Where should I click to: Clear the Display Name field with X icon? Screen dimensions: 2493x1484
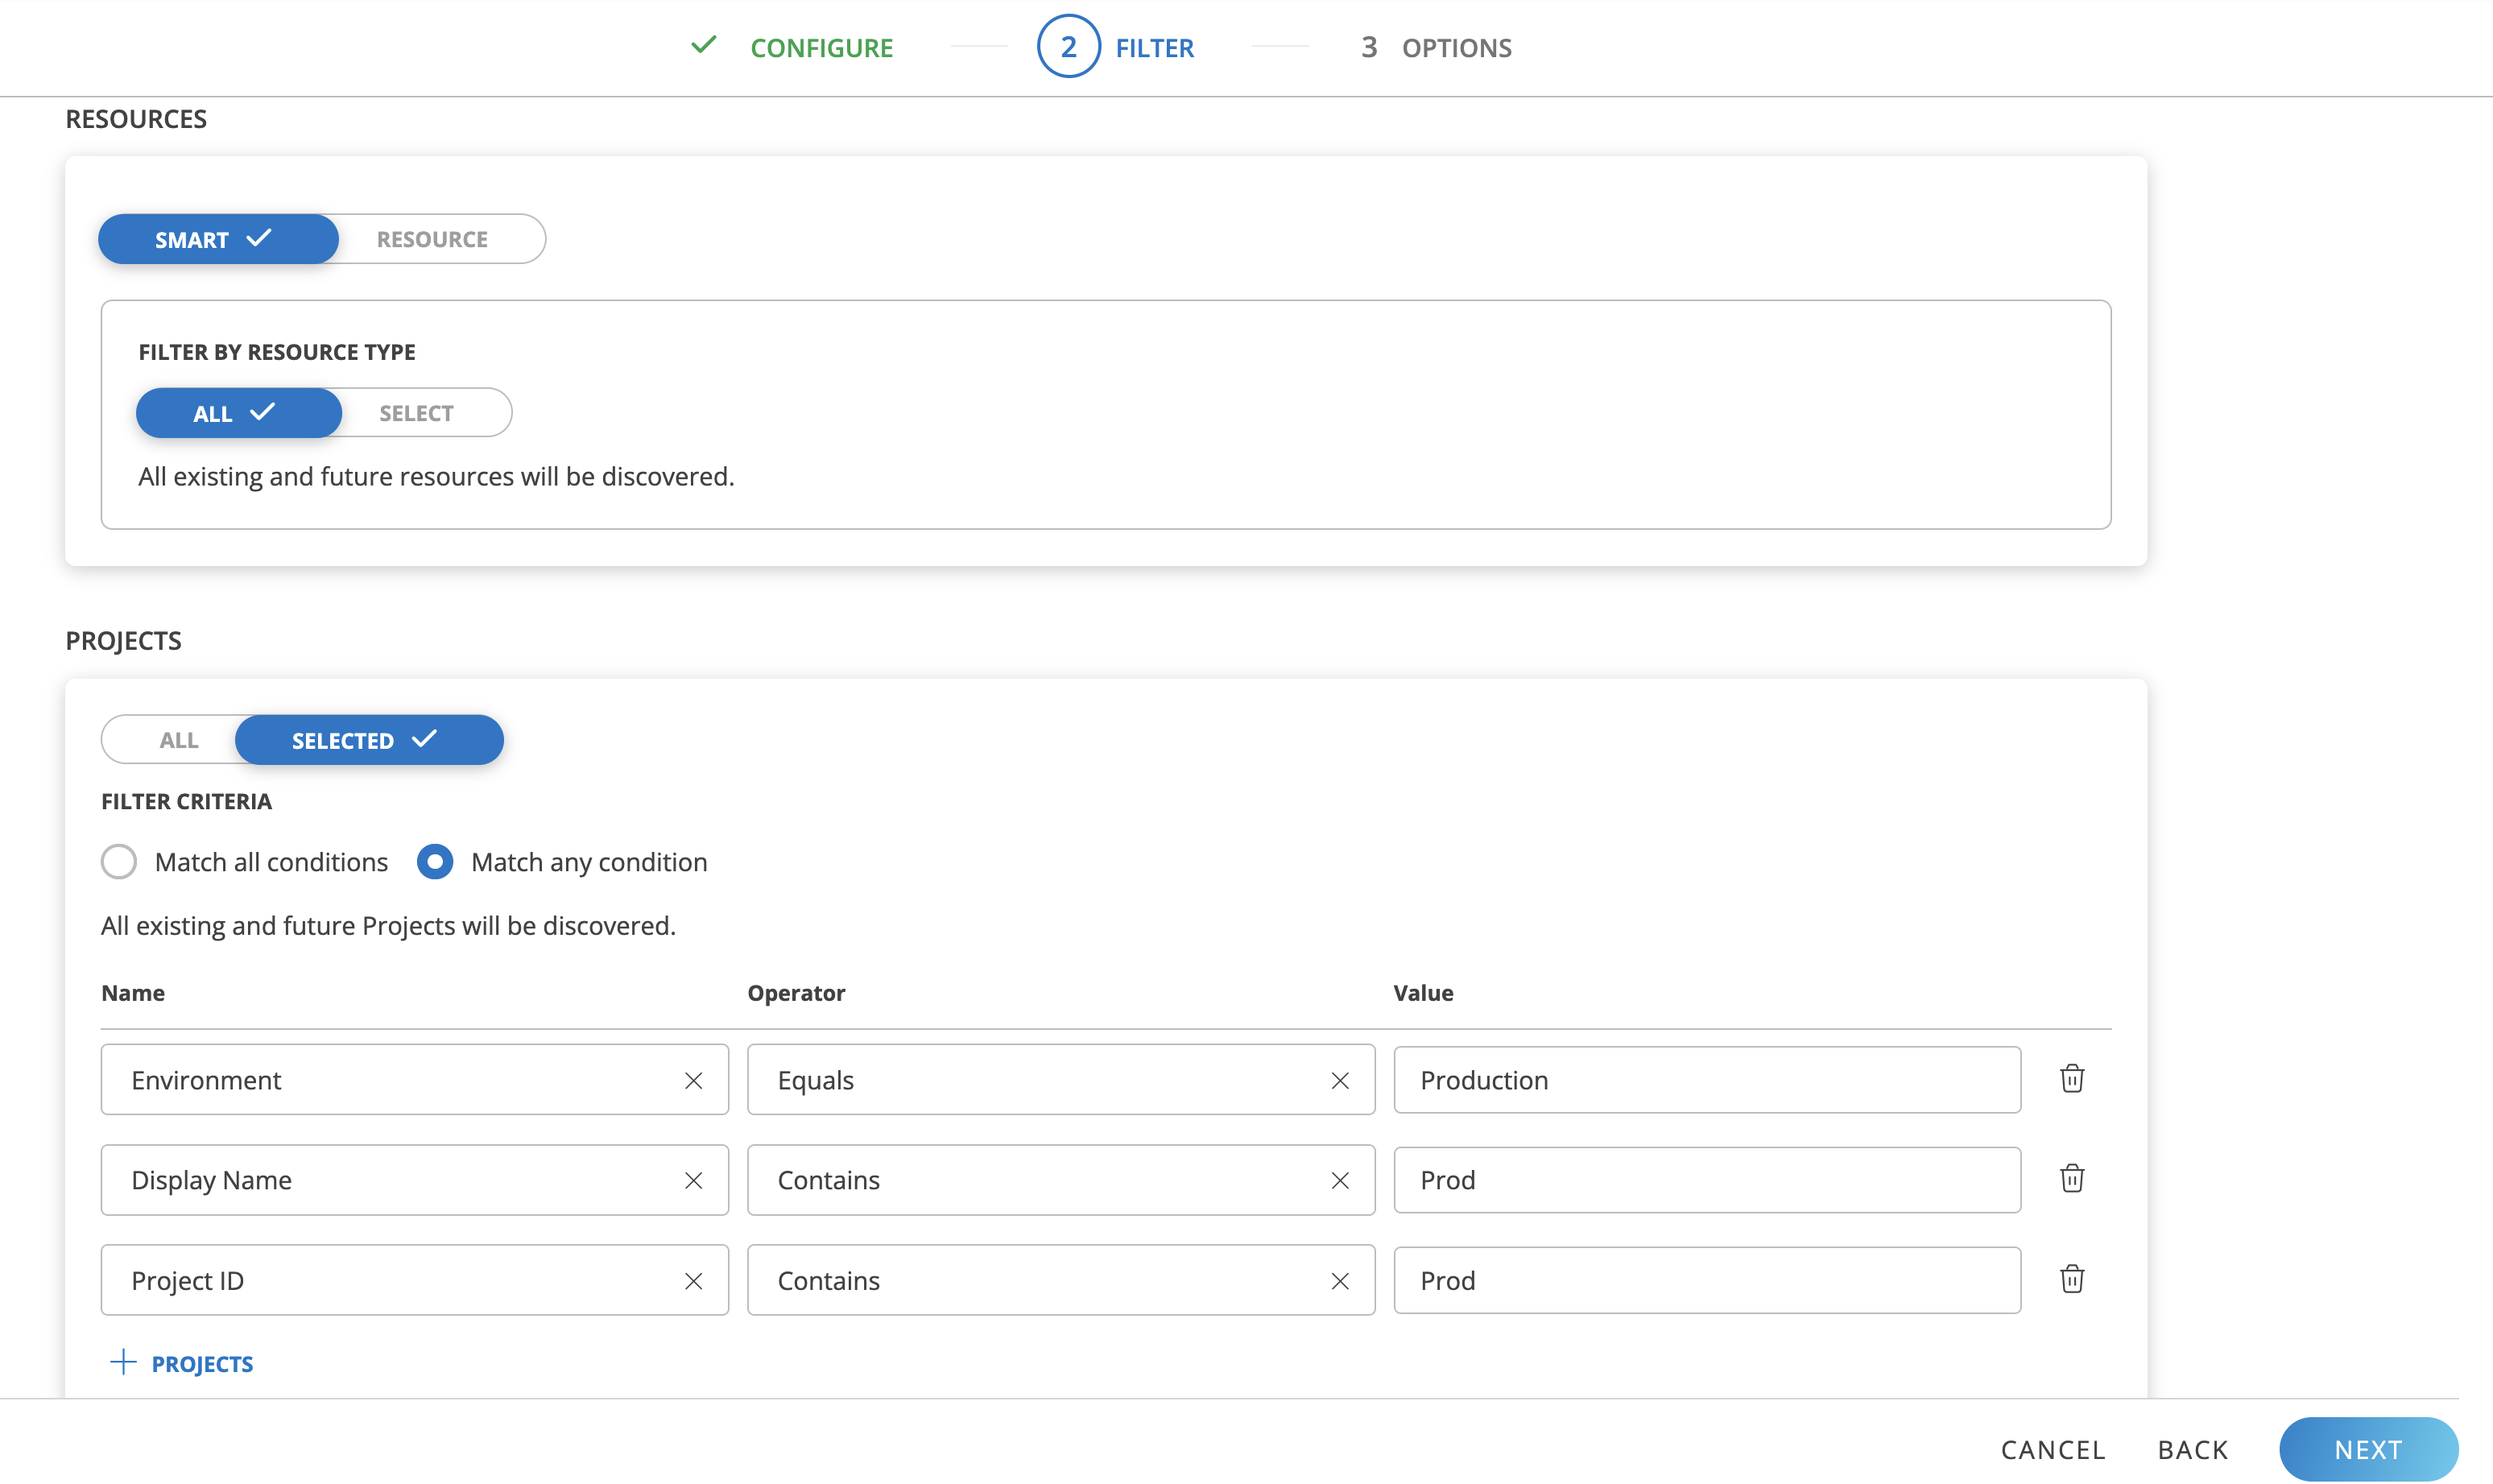(x=693, y=1180)
